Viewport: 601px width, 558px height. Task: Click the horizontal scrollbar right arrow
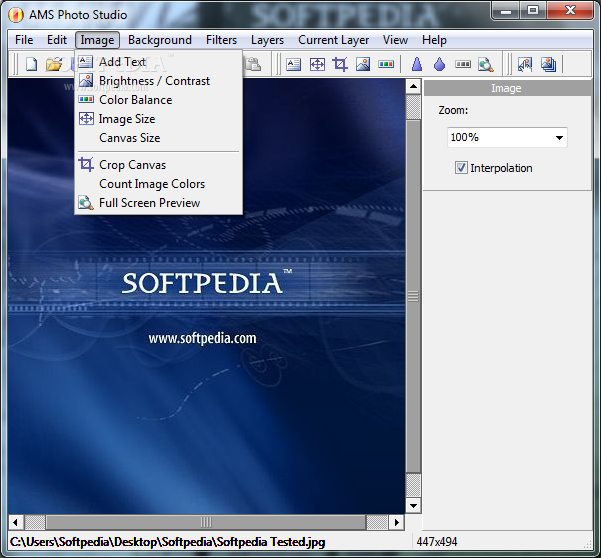[x=397, y=522]
